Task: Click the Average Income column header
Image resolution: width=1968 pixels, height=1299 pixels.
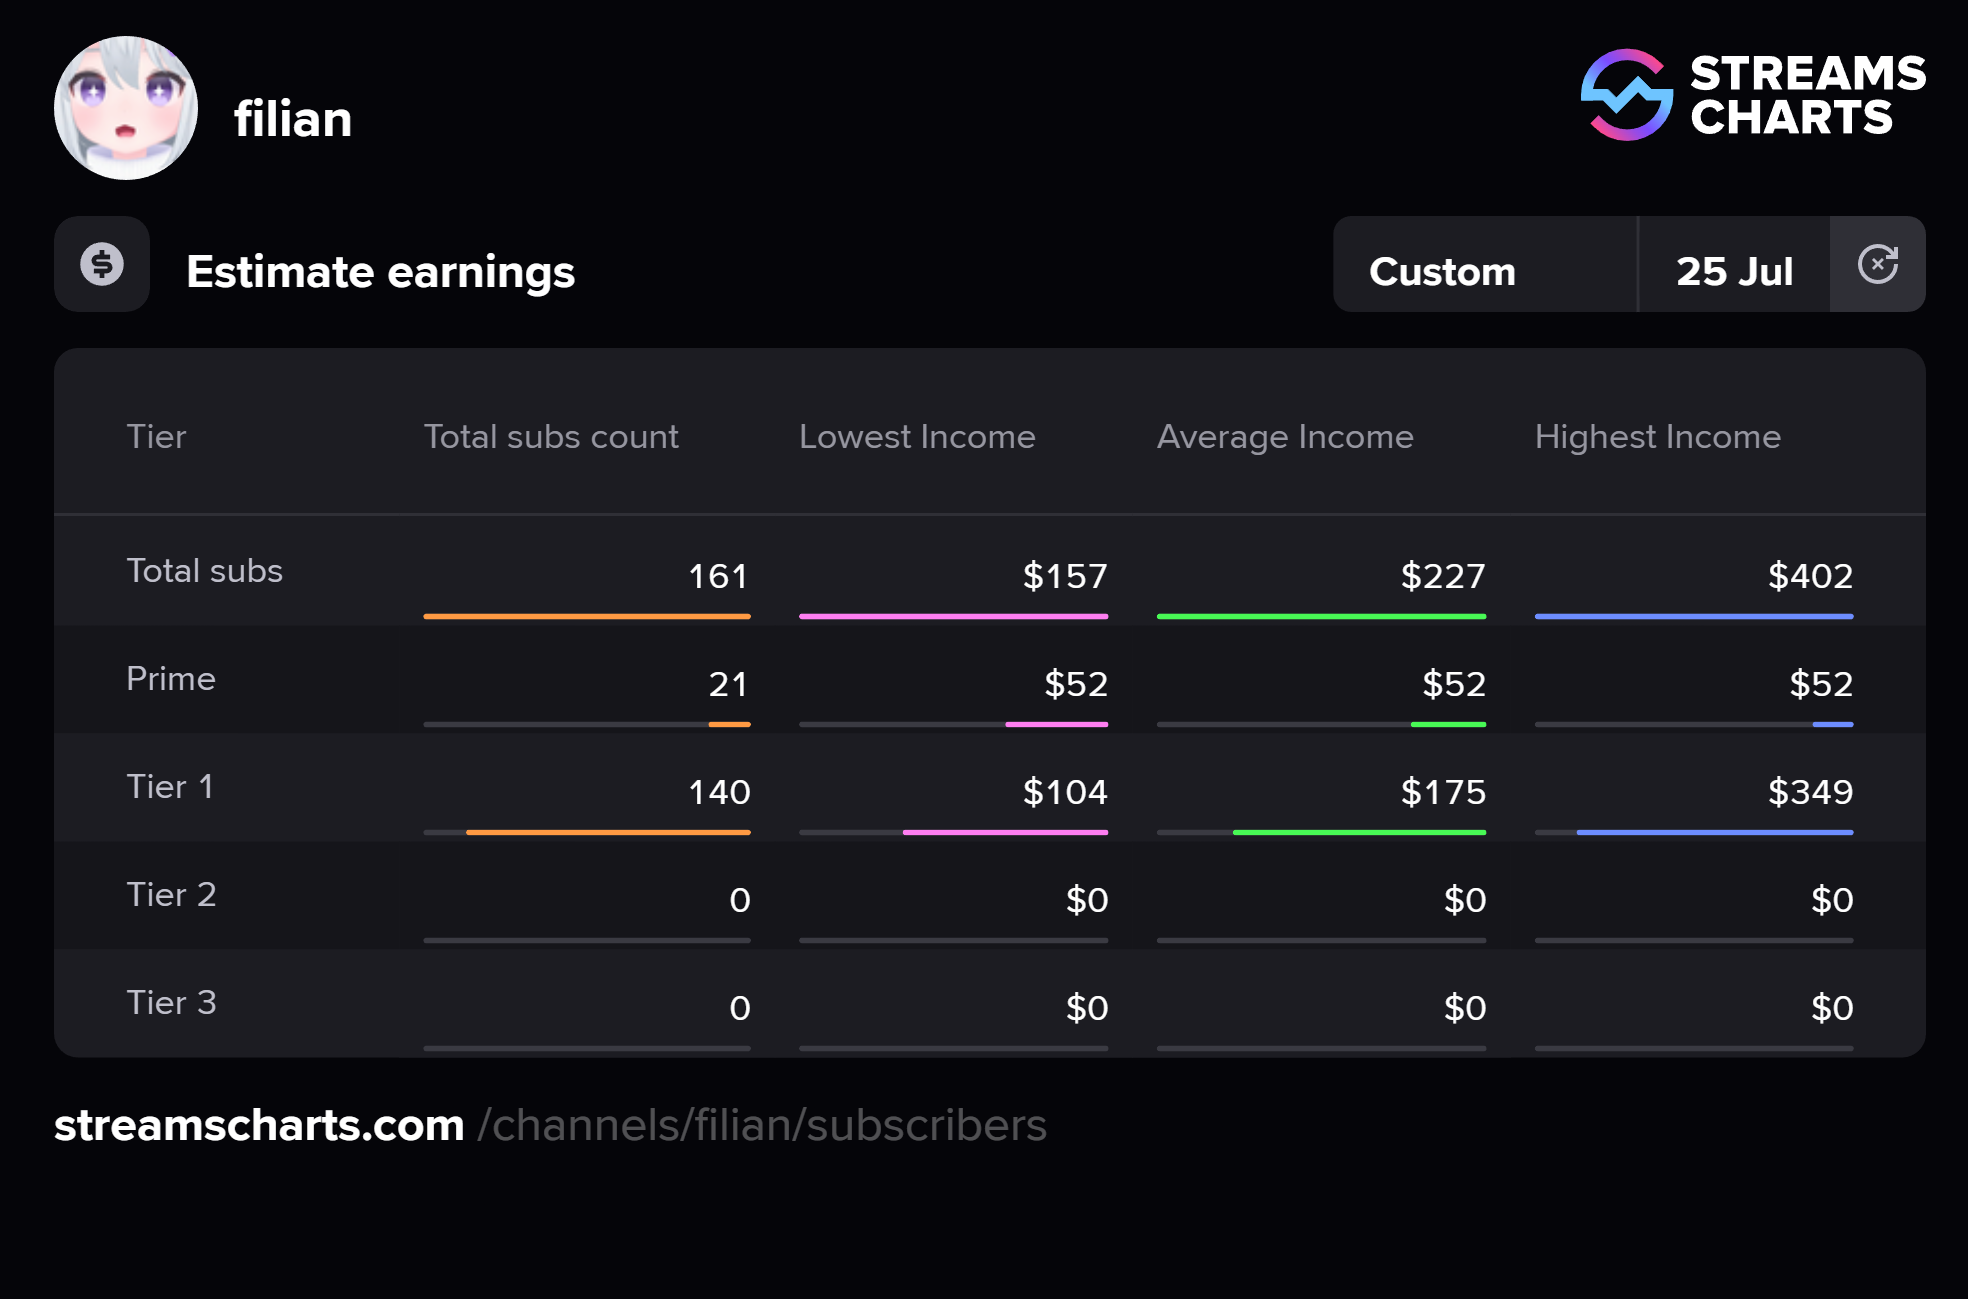Action: [x=1285, y=437]
